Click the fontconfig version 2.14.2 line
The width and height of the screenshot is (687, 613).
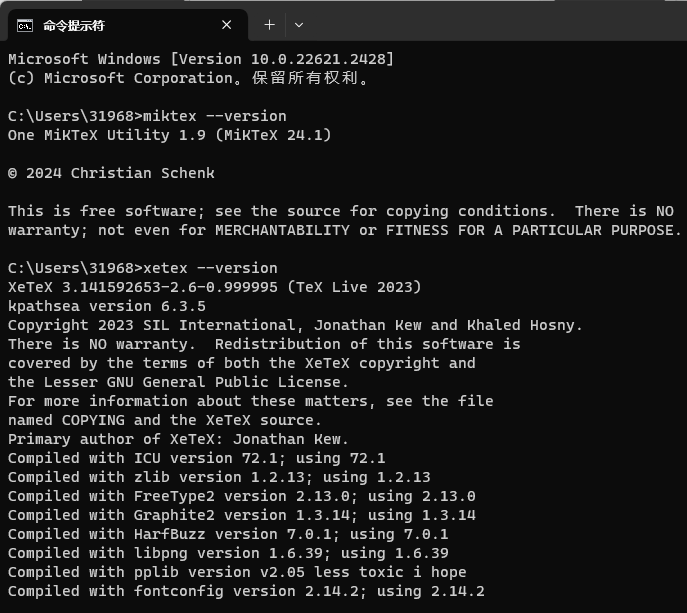[x=246, y=591]
